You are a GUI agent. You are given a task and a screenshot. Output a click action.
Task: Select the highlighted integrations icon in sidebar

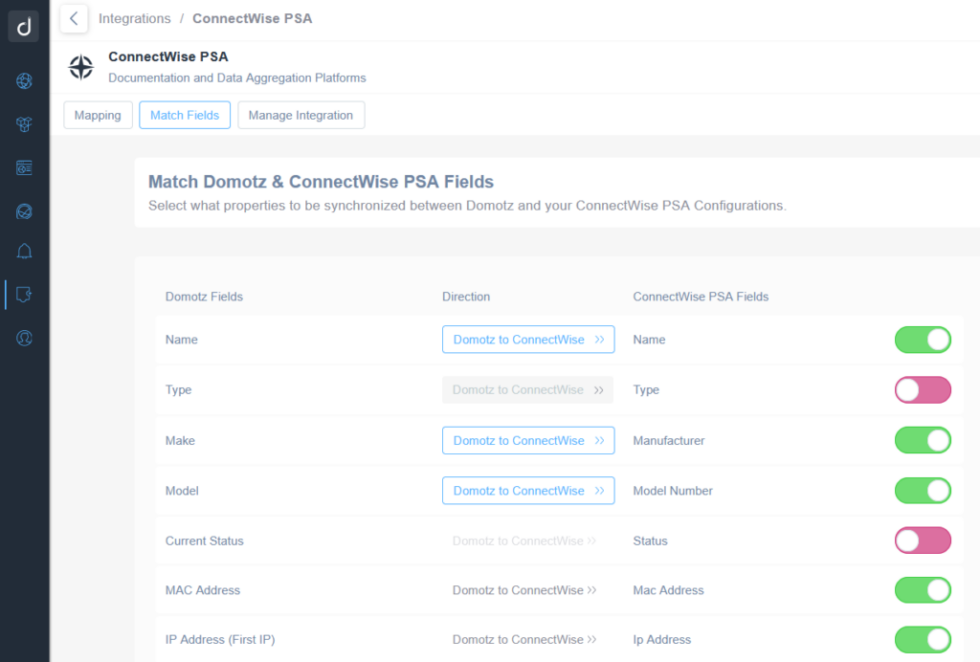click(x=24, y=294)
